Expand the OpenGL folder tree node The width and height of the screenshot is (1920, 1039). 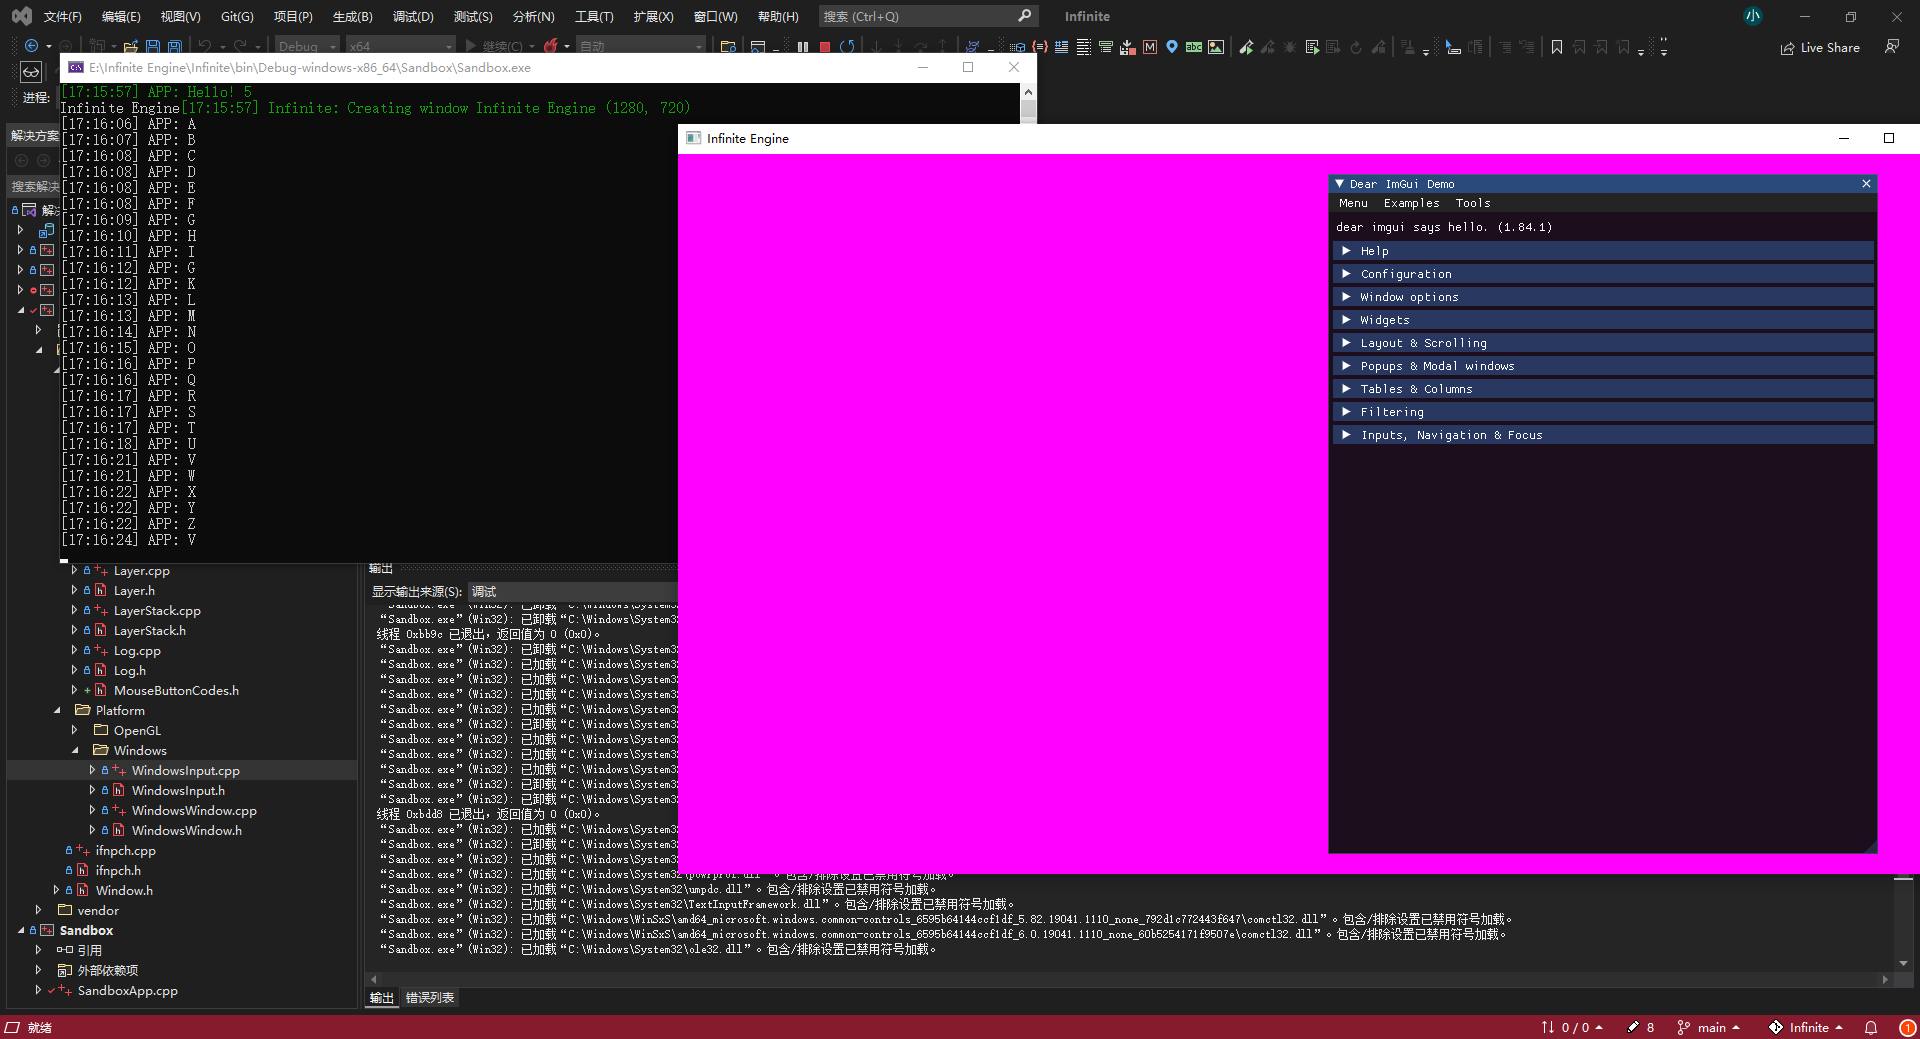pyautogui.click(x=75, y=731)
